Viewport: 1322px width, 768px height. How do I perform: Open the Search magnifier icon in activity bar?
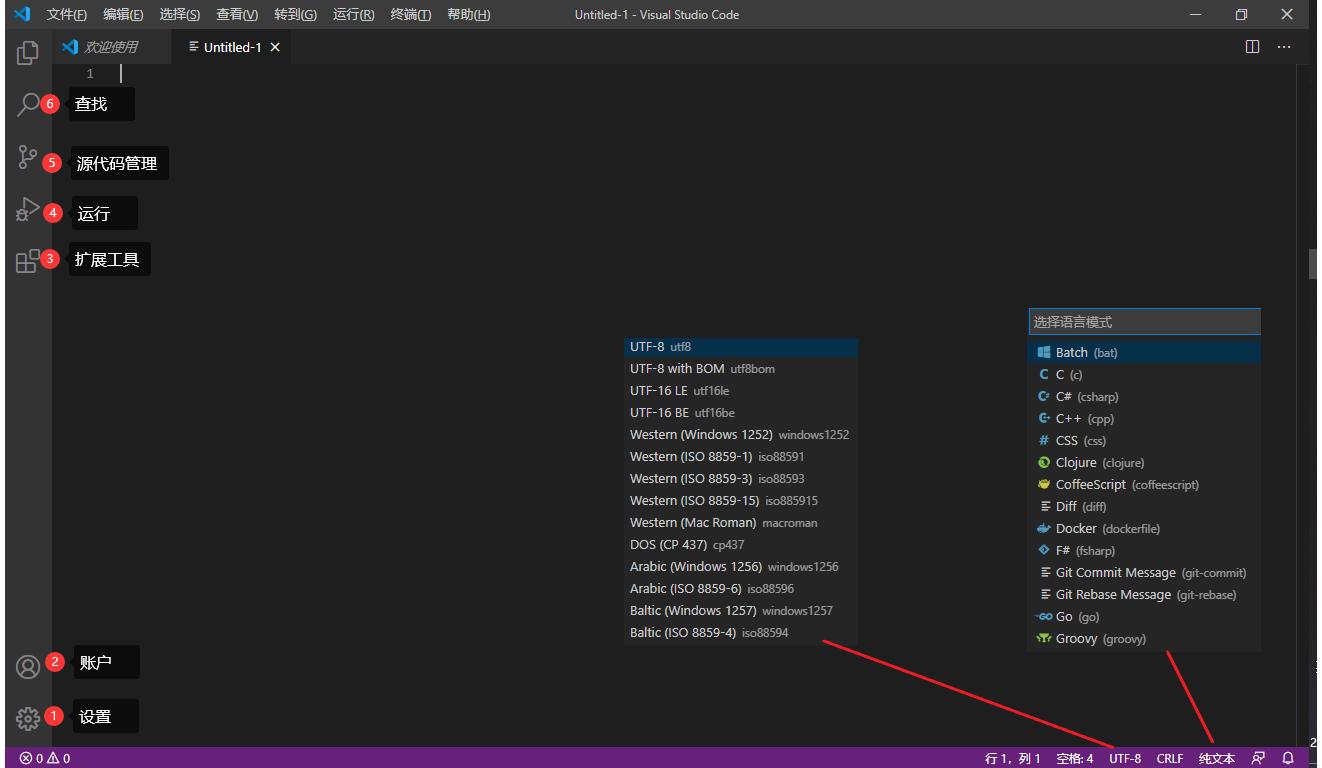28,104
